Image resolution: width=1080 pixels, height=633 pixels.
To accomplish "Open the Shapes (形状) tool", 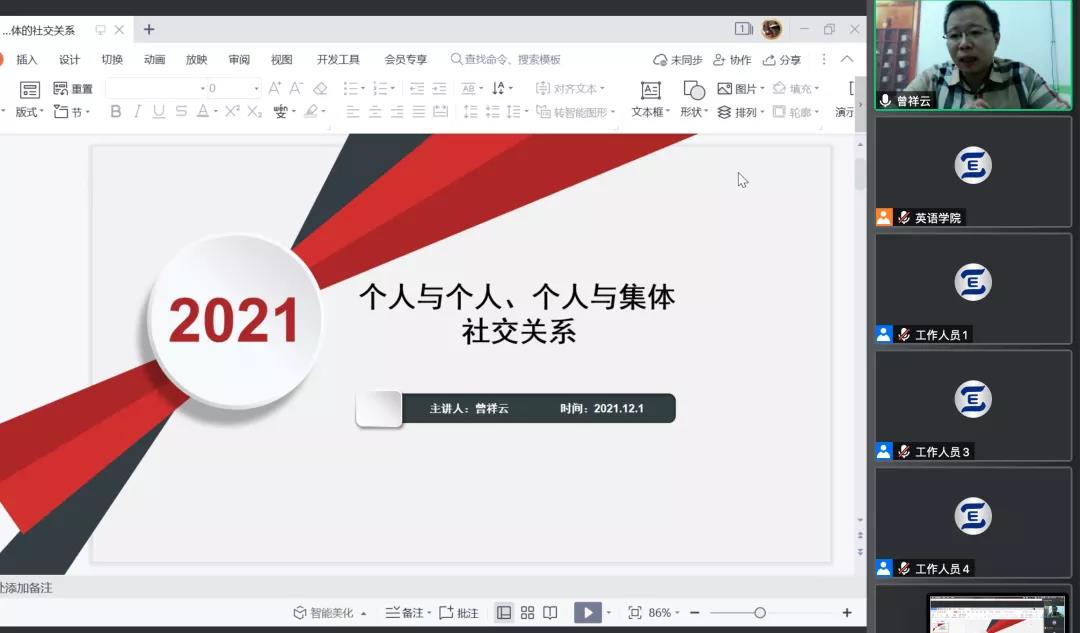I will click(693, 99).
